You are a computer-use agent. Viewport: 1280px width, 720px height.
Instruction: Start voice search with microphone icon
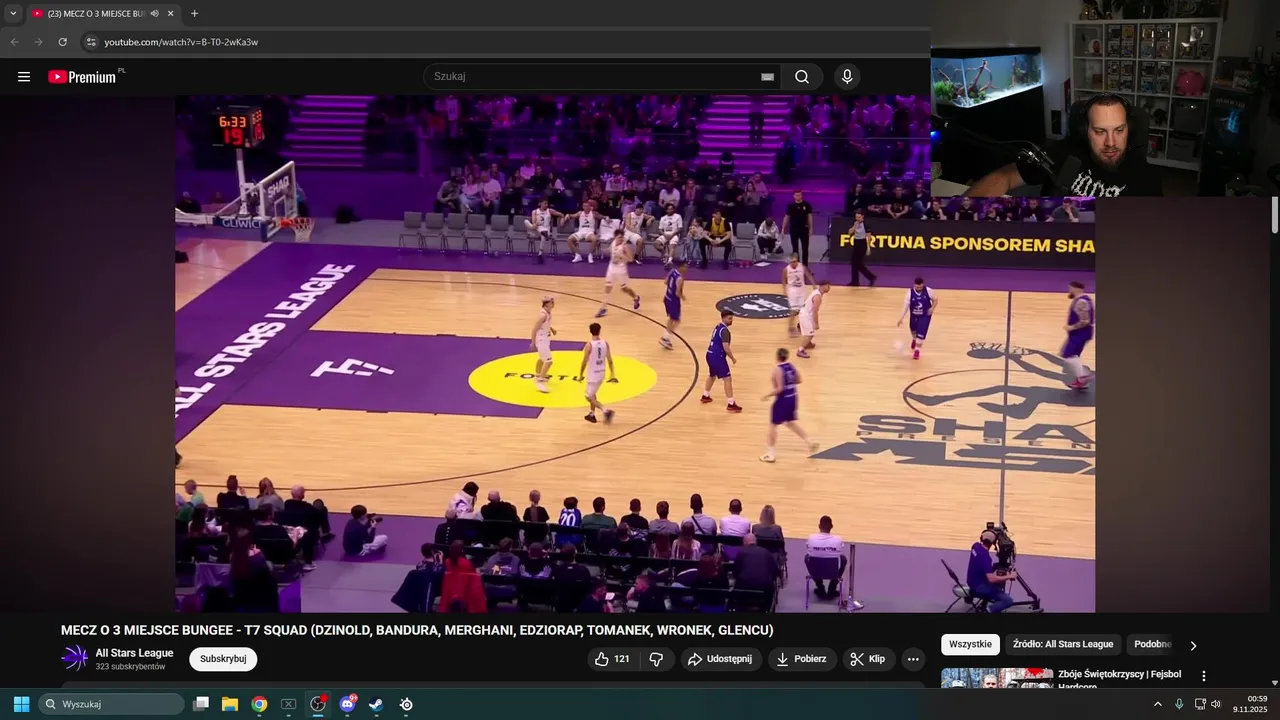(847, 77)
